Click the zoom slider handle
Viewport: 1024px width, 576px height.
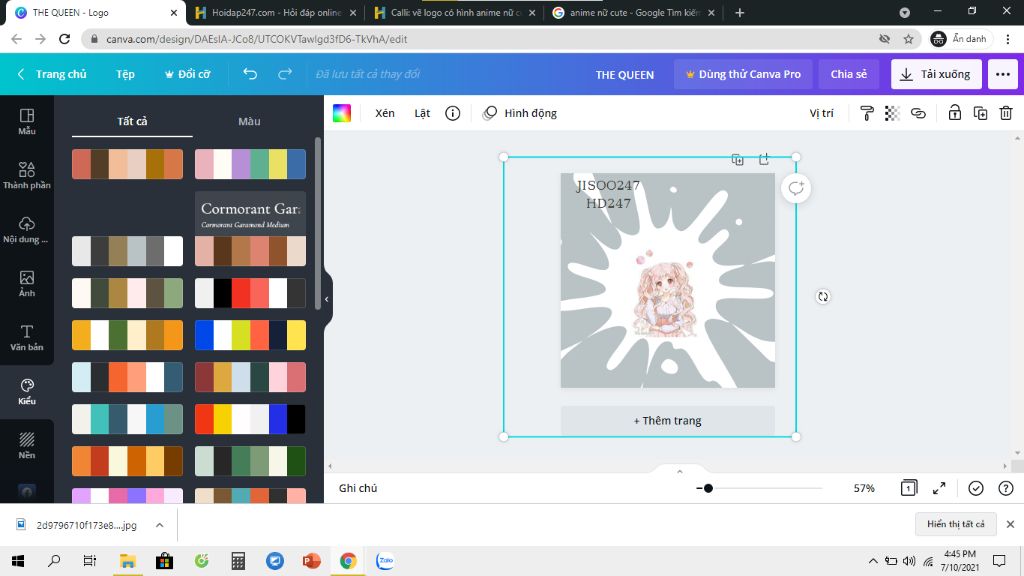708,488
